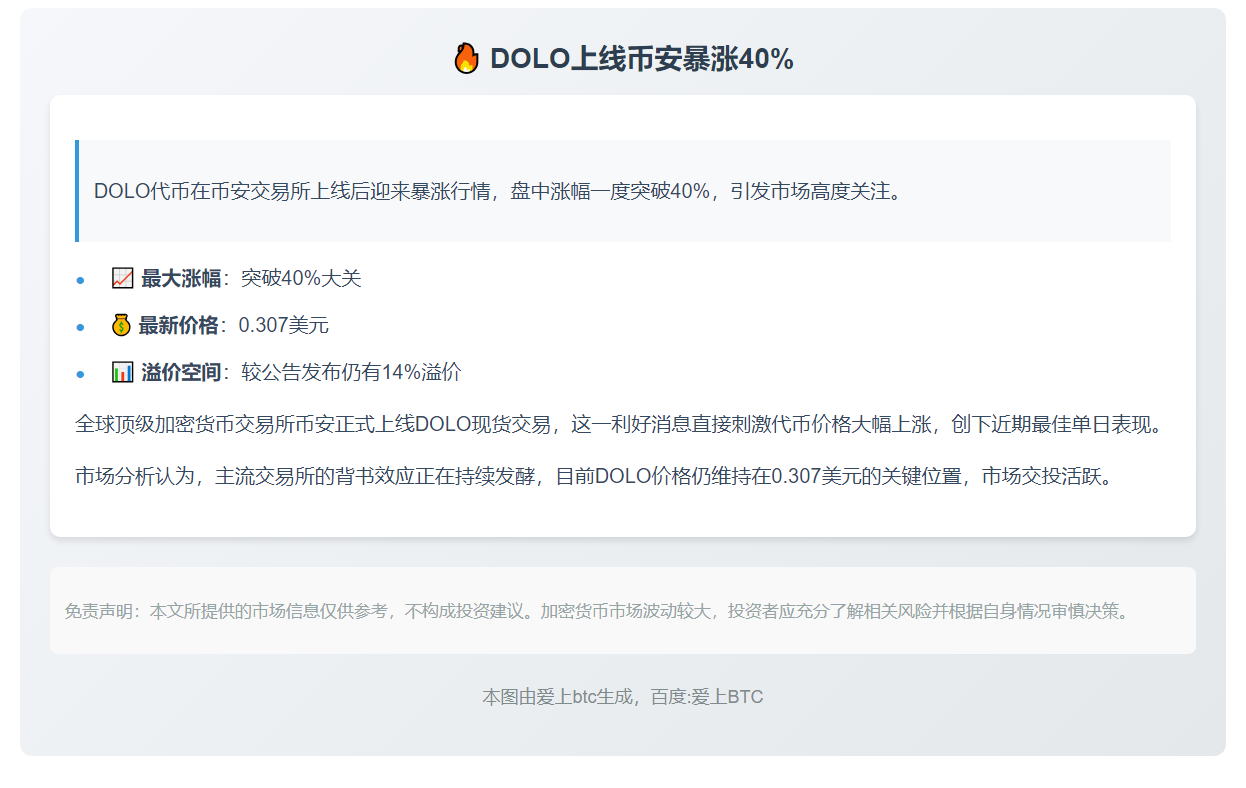Click the money bag icon beside 最新价格
This screenshot has width=1246, height=788.
[122, 325]
